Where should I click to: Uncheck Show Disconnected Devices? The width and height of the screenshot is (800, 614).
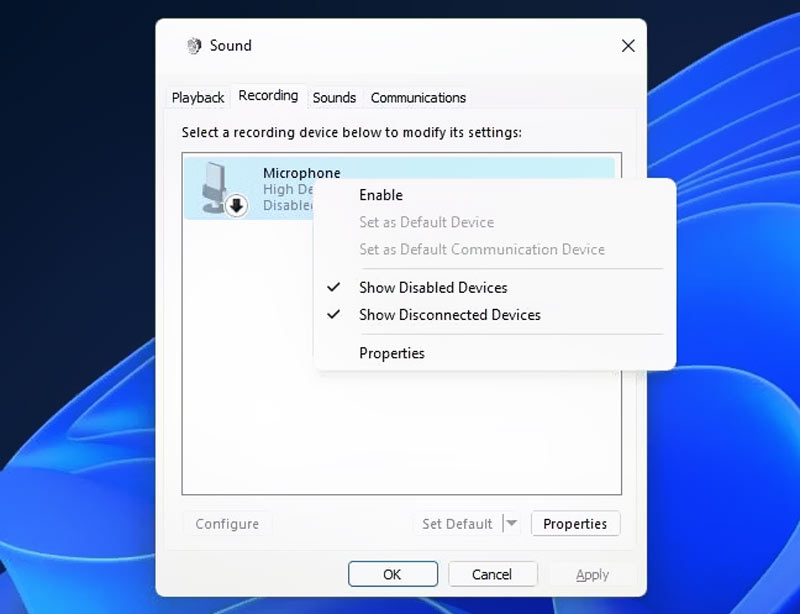point(449,315)
